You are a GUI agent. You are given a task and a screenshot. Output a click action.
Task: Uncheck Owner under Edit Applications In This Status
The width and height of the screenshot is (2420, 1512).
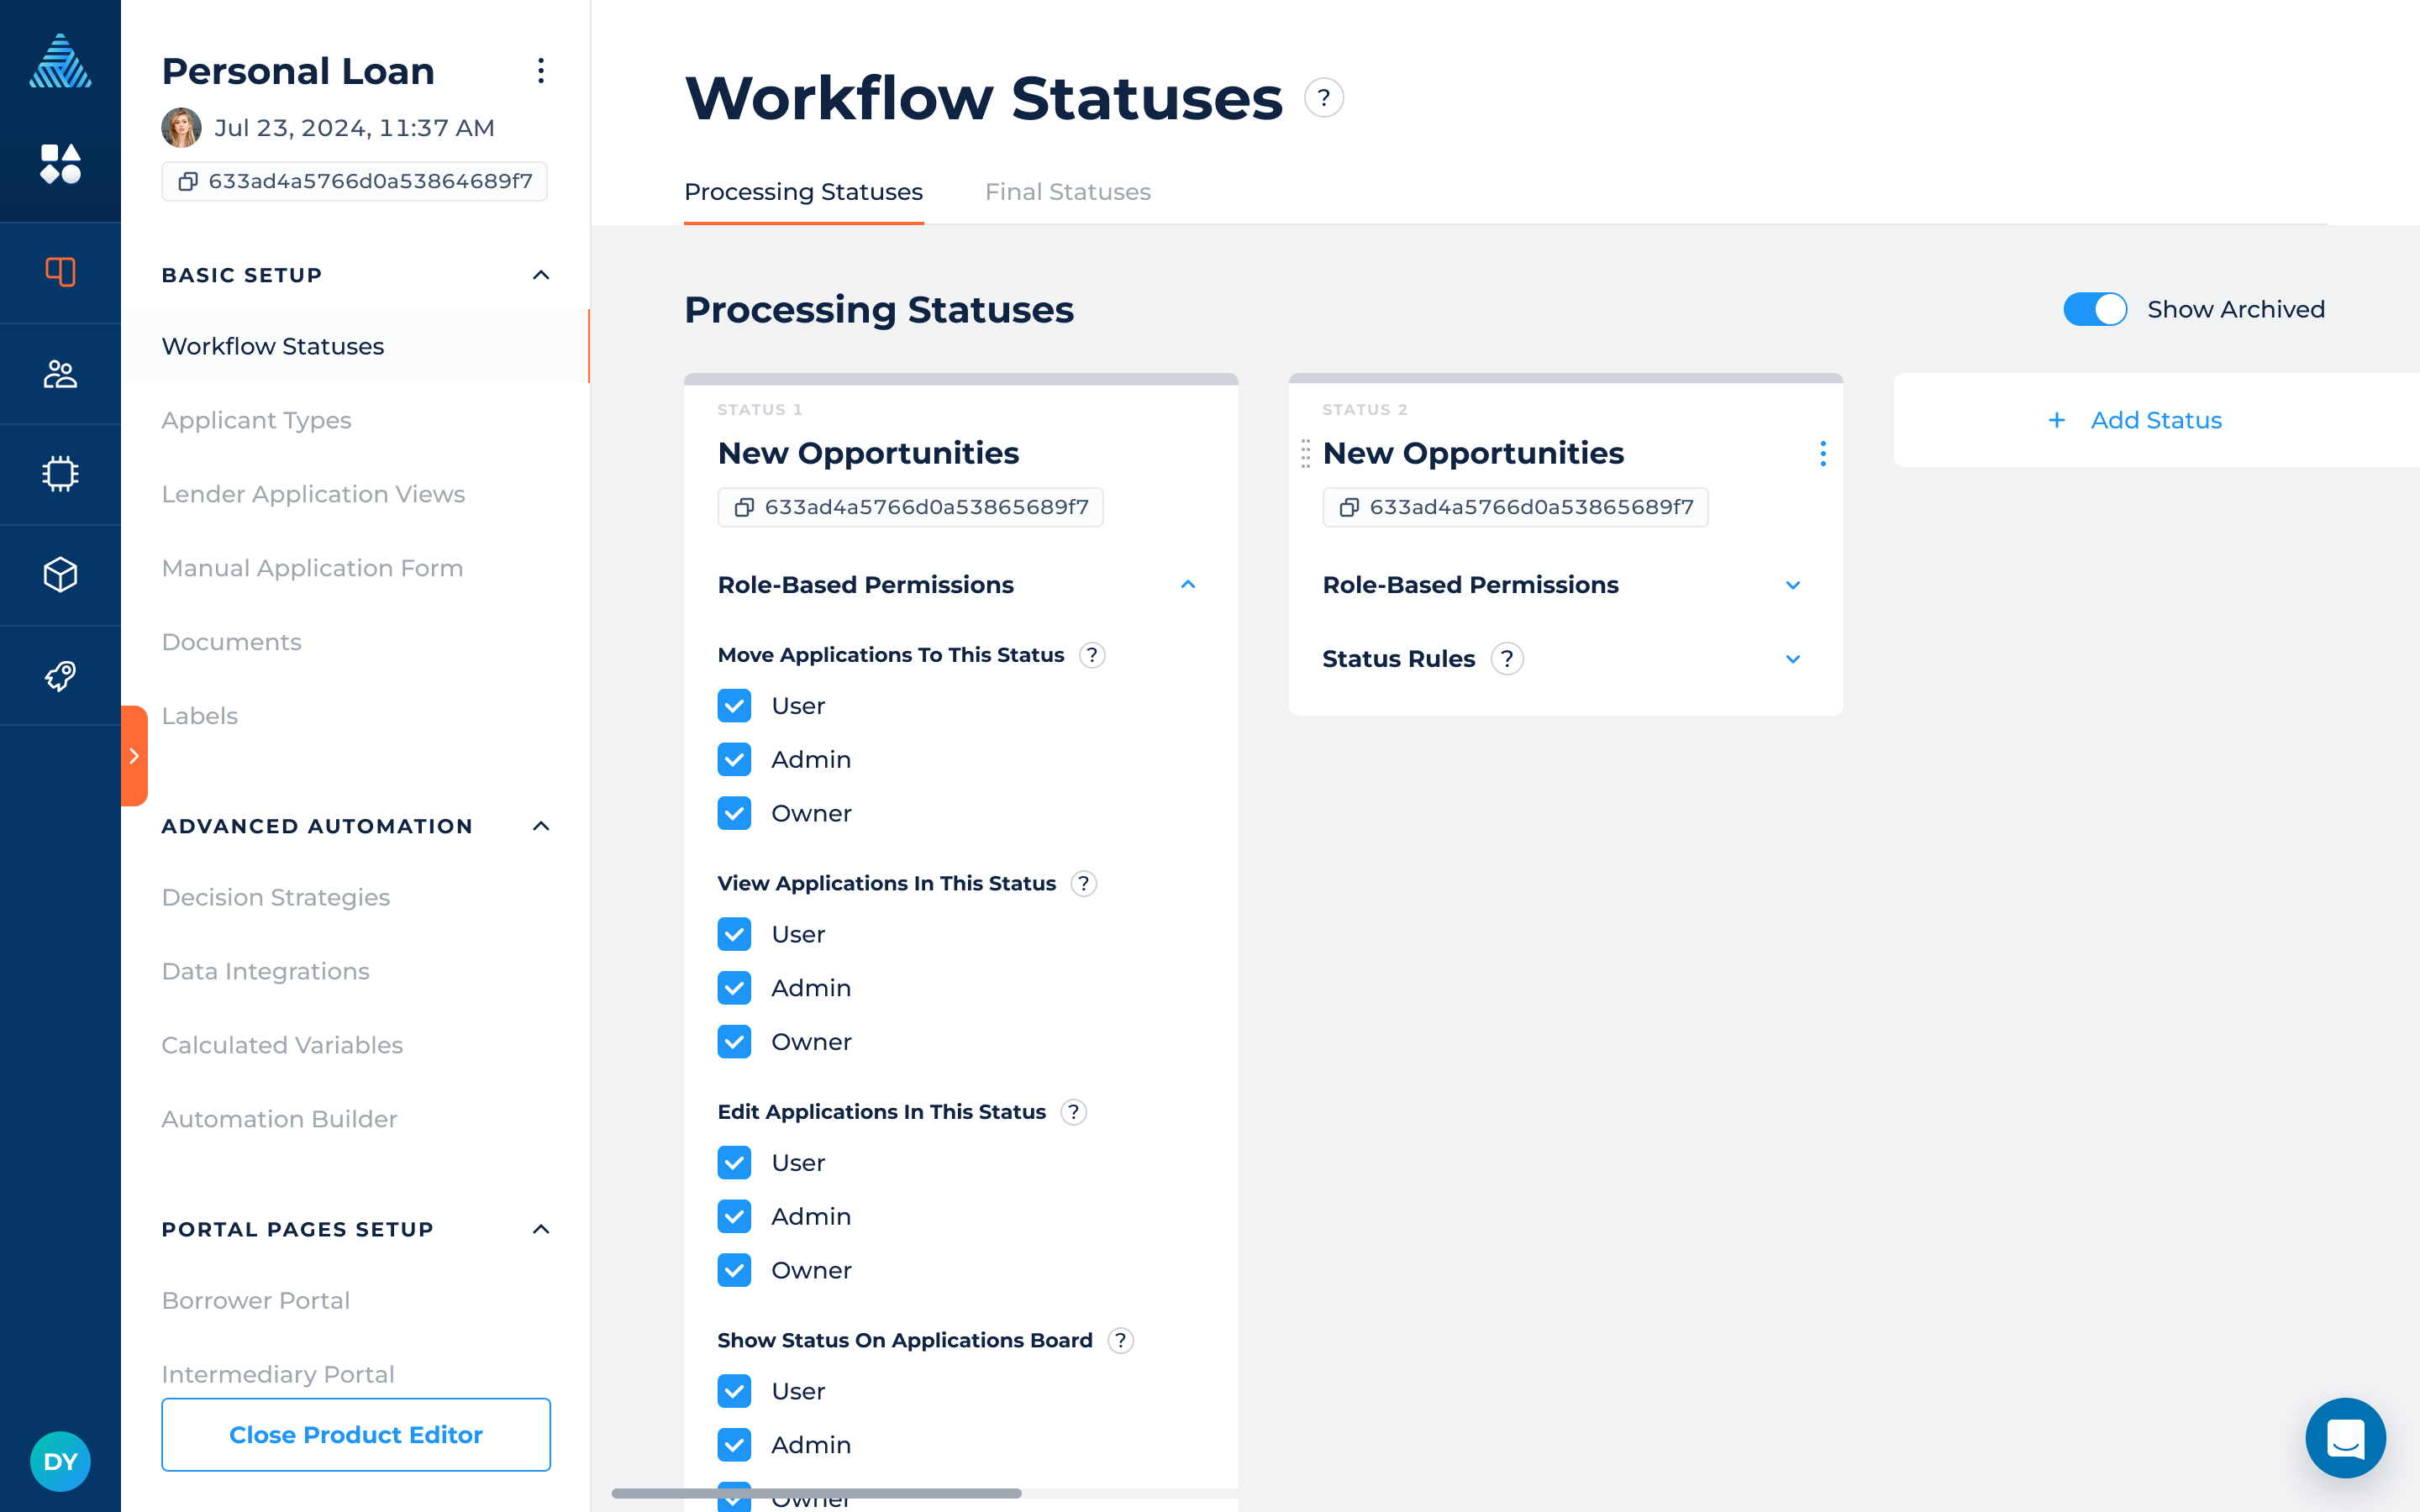(x=734, y=1270)
